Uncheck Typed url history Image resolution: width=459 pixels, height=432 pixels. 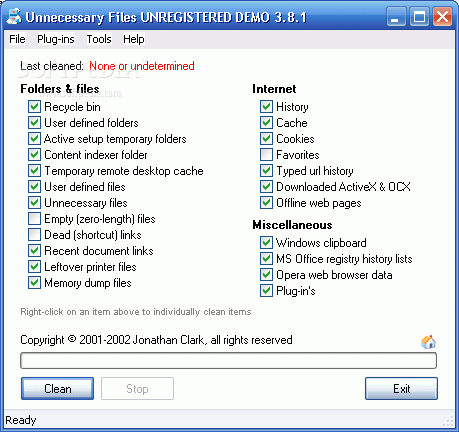(x=266, y=171)
